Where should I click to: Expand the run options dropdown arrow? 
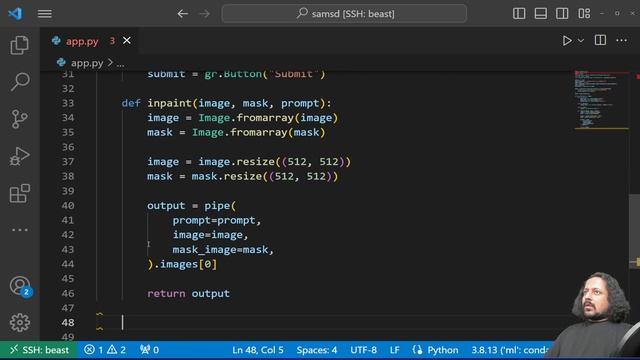click(581, 40)
